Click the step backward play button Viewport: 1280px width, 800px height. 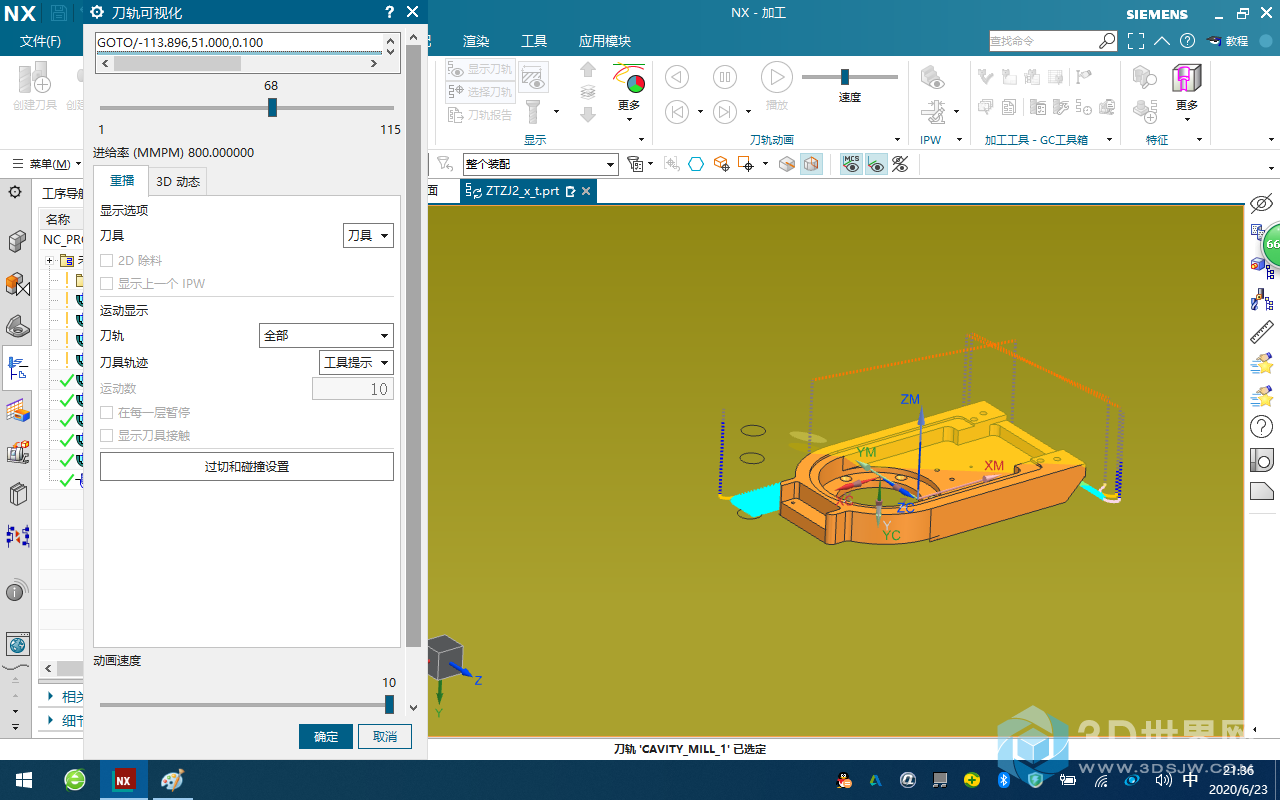(677, 77)
